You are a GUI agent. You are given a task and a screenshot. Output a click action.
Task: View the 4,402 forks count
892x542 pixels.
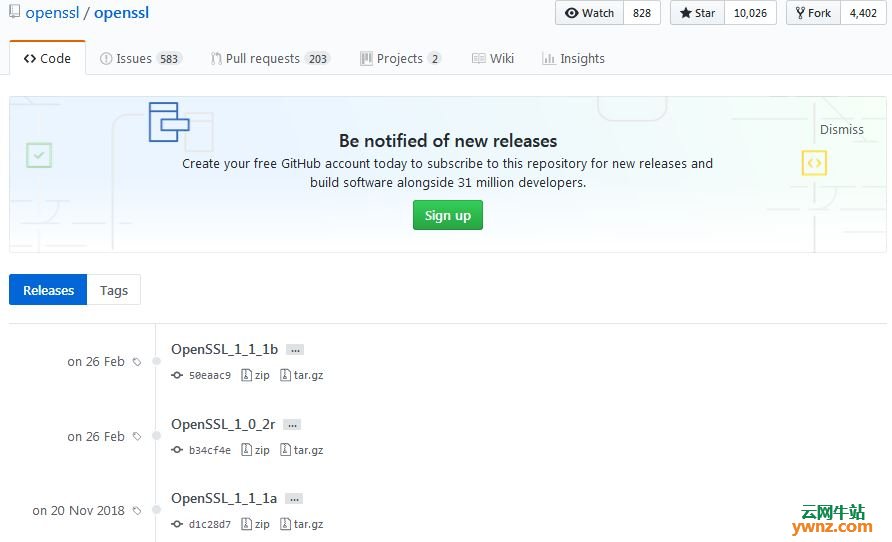coord(863,13)
